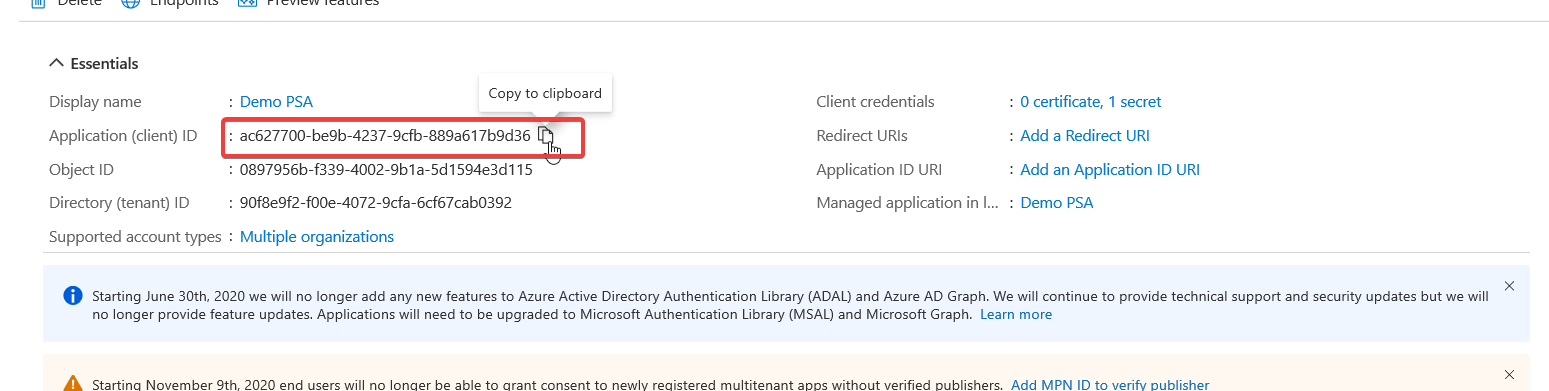Click Add a Redirect URI

pyautogui.click(x=1085, y=136)
